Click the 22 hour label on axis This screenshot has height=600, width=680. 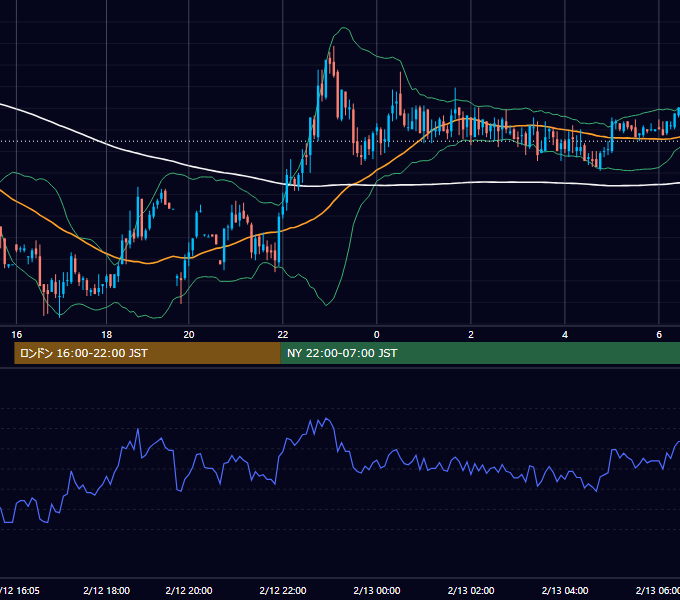pos(283,335)
